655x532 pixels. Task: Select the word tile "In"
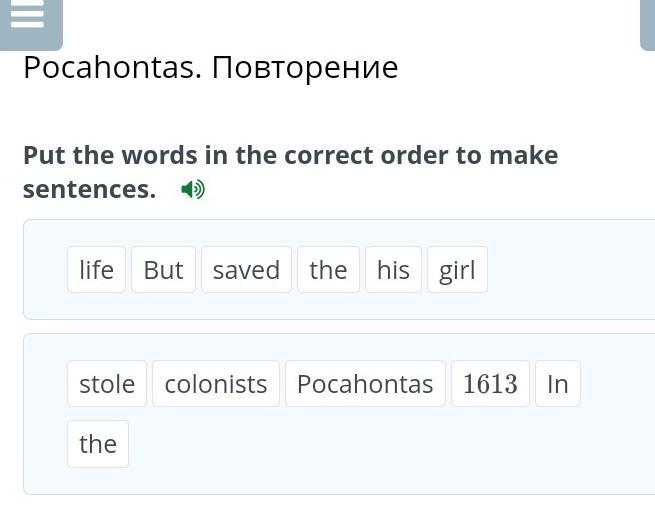pos(558,383)
